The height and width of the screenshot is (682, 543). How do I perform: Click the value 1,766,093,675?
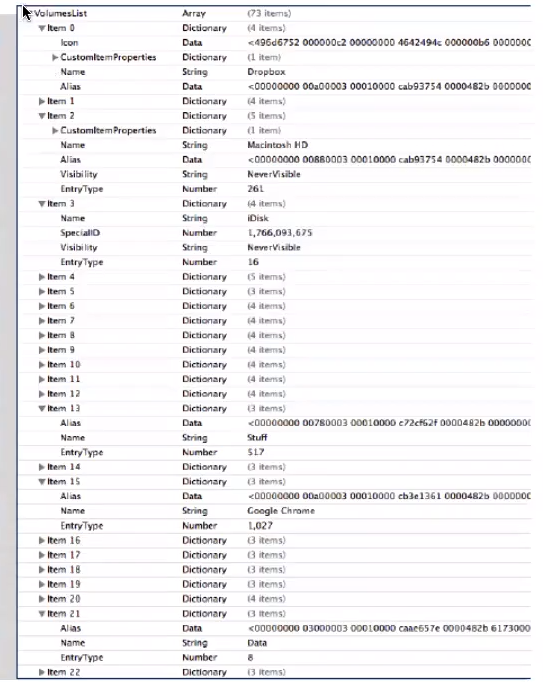280,233
